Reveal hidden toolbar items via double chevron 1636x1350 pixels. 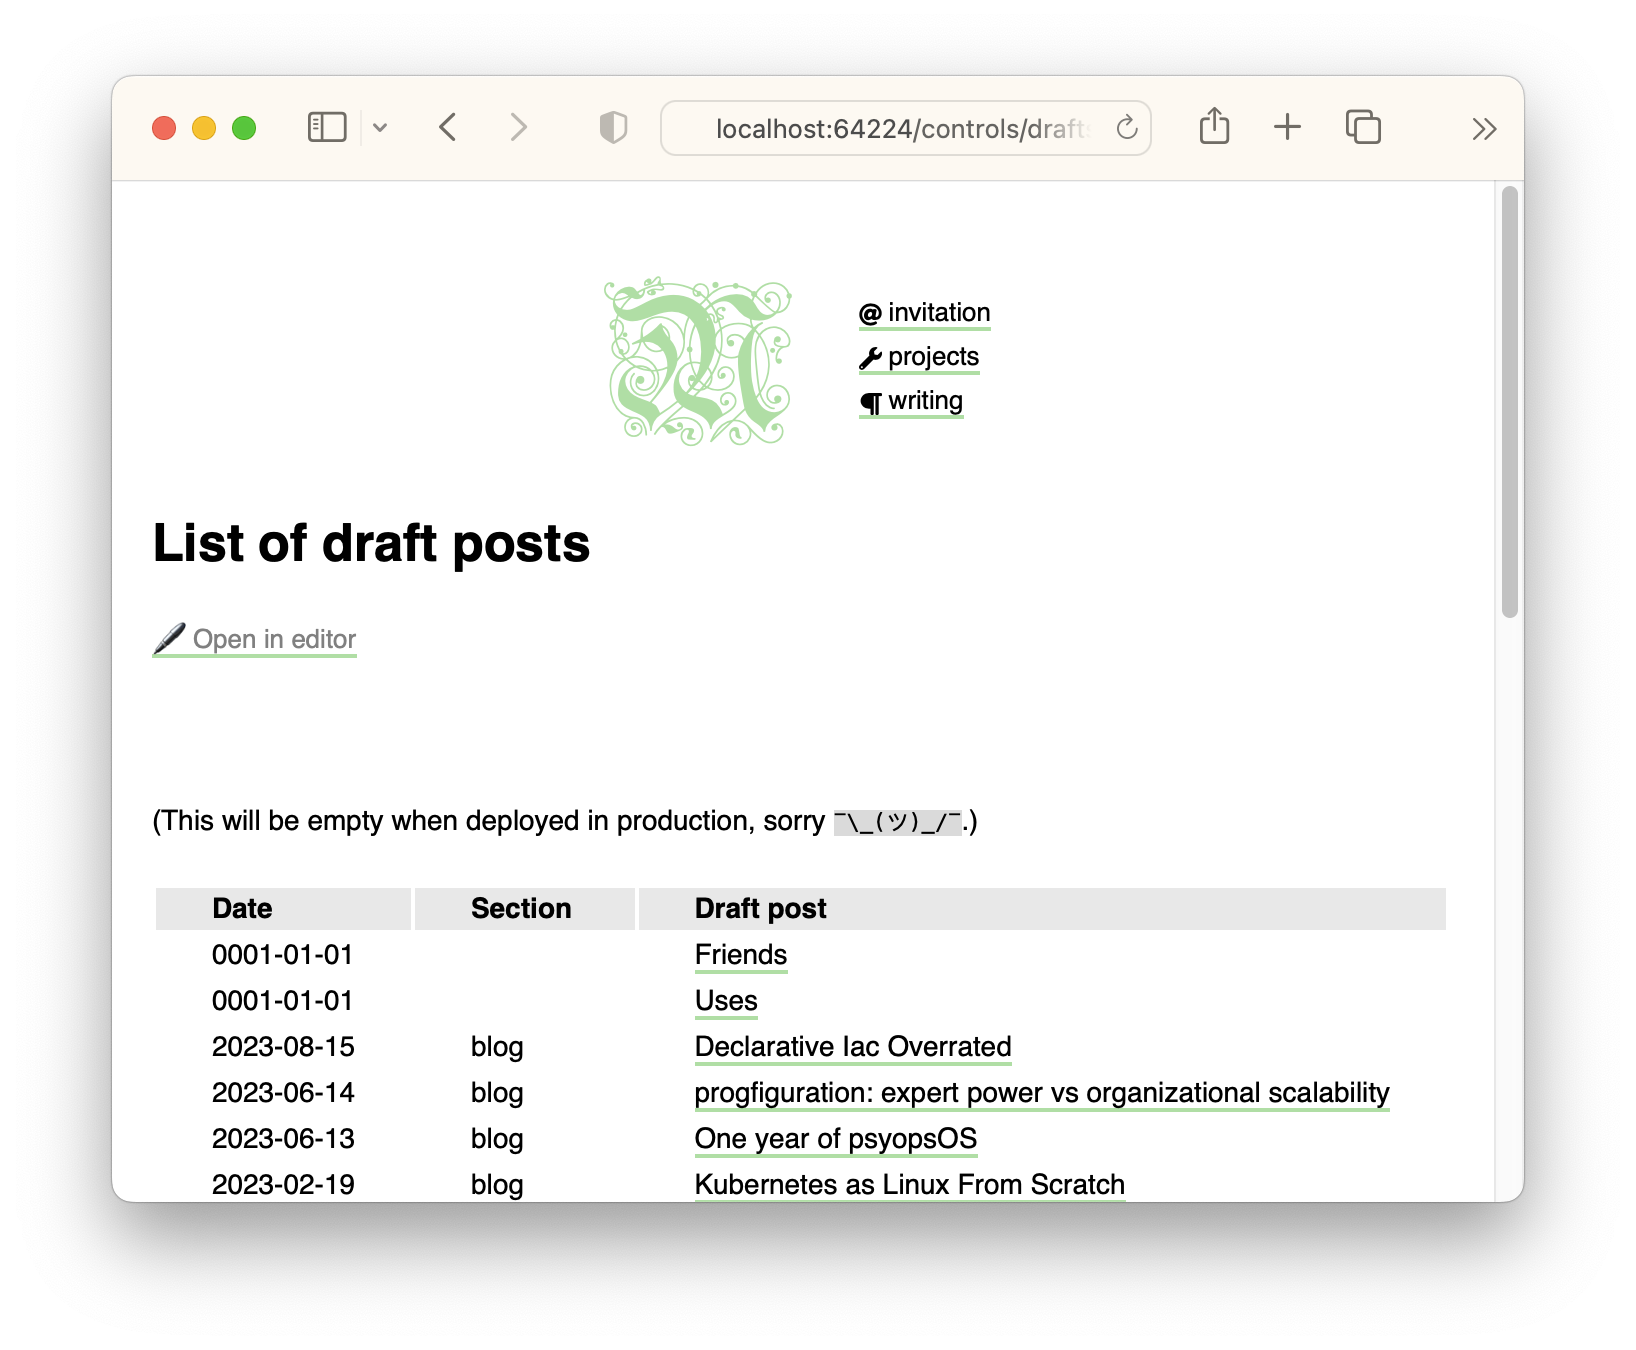click(x=1484, y=128)
